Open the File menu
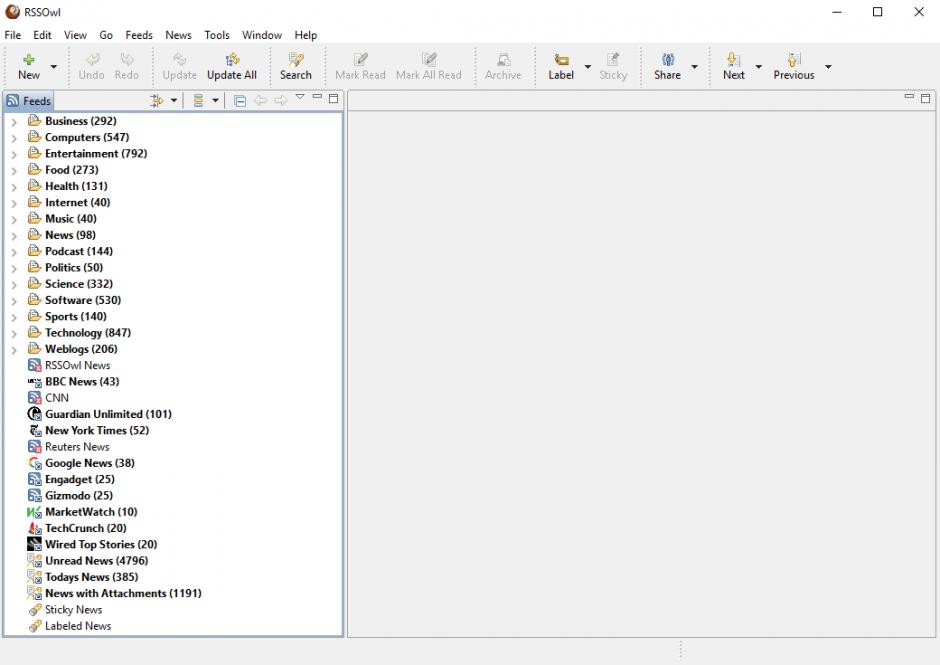Image resolution: width=940 pixels, height=665 pixels. coord(13,35)
